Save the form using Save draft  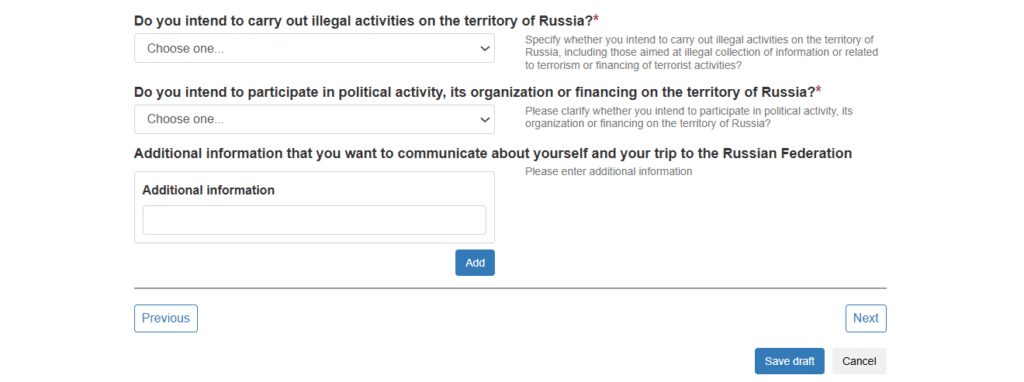click(790, 361)
